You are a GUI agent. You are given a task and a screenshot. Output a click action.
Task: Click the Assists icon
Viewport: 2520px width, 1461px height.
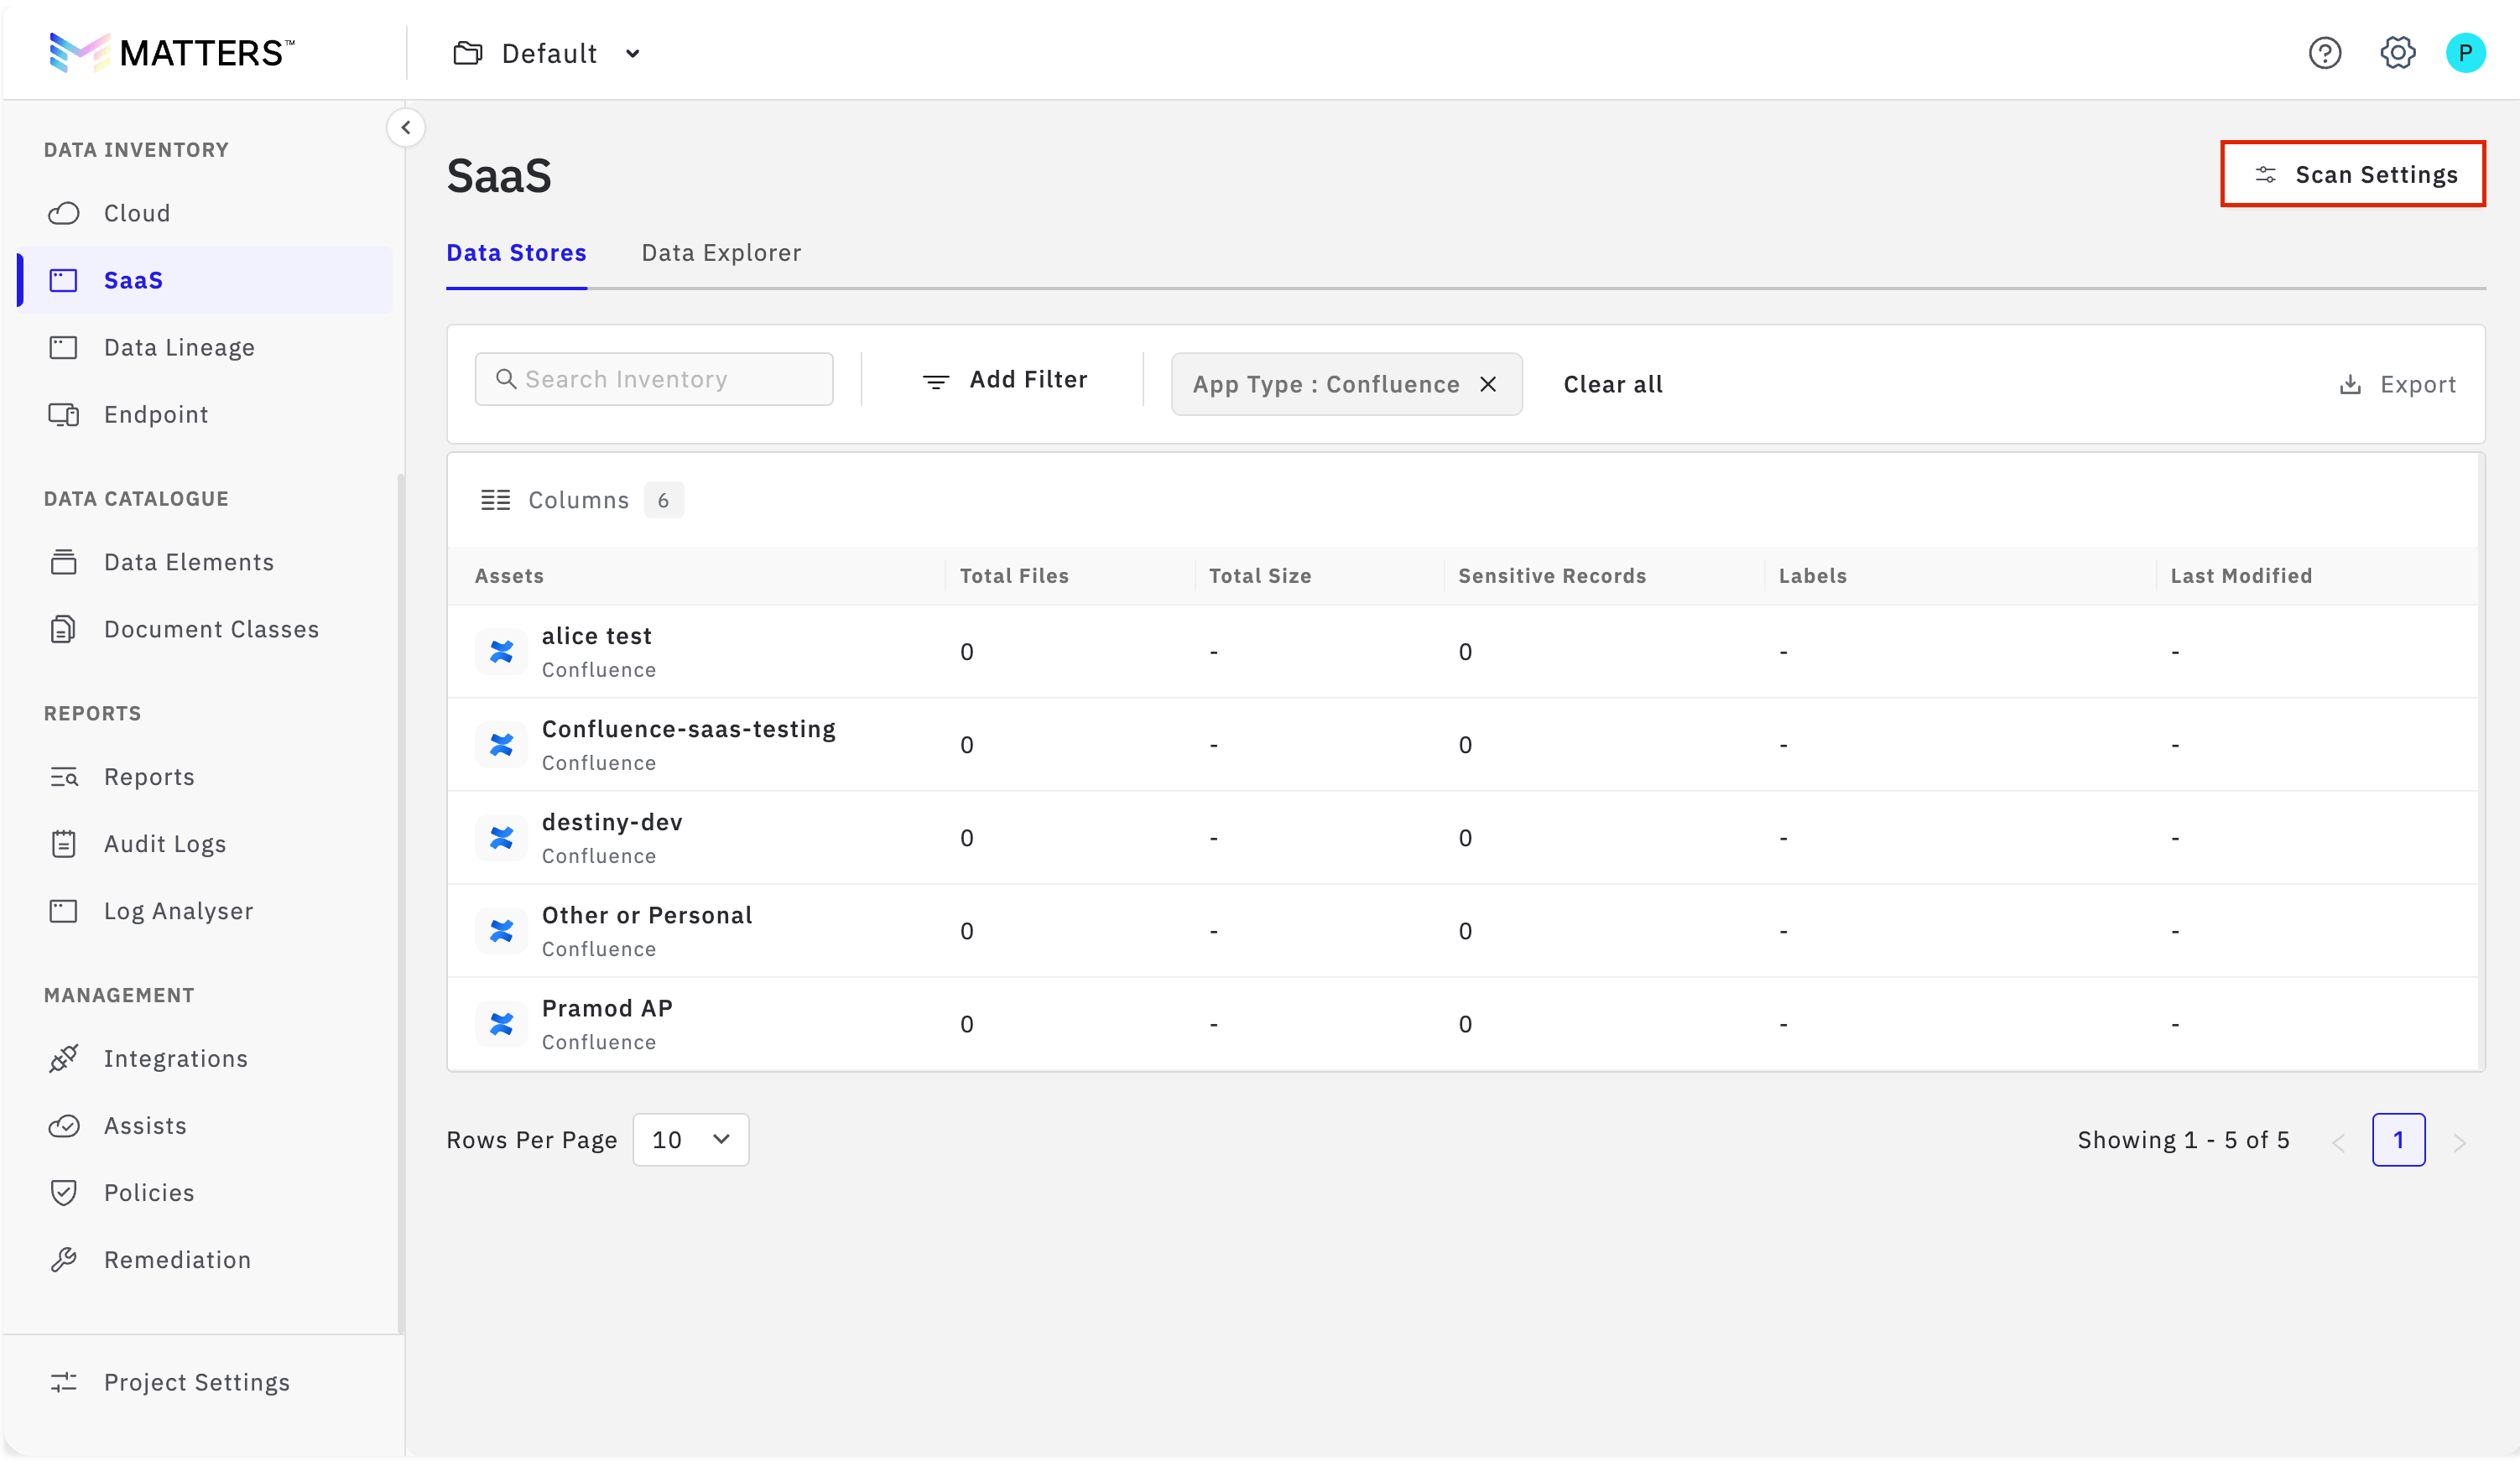tap(64, 1125)
